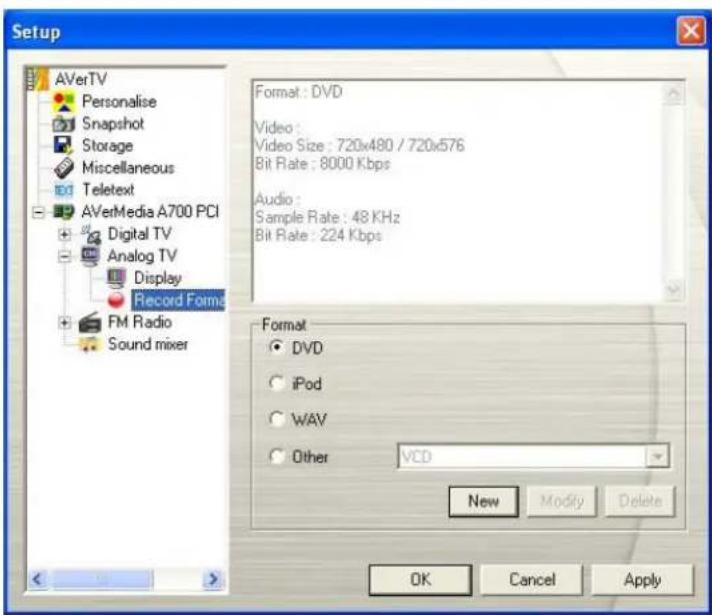Open the Personalise settings page

119,101
